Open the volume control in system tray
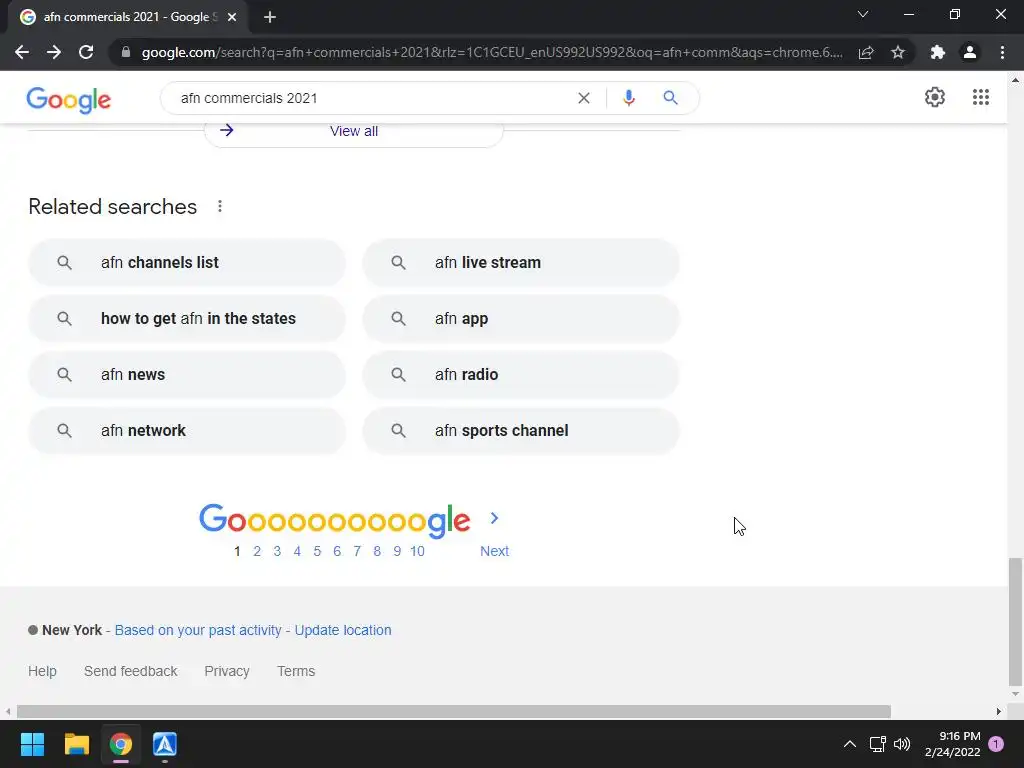This screenshot has width=1024, height=768. point(902,744)
